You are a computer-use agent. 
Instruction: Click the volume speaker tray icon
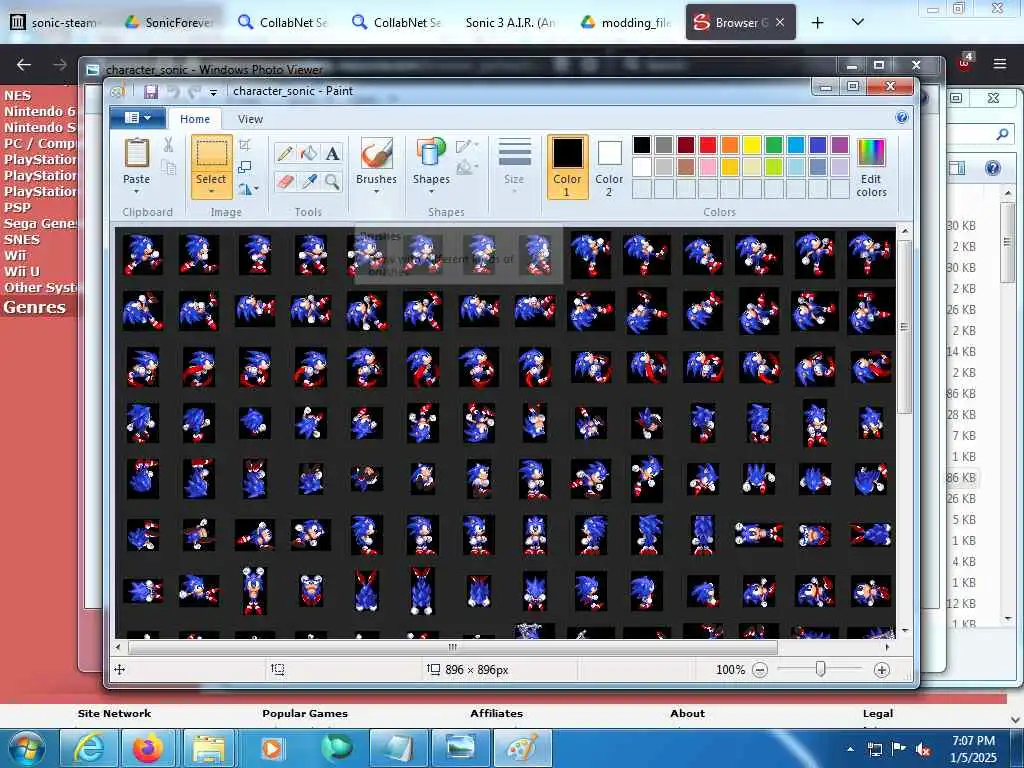(x=923, y=749)
